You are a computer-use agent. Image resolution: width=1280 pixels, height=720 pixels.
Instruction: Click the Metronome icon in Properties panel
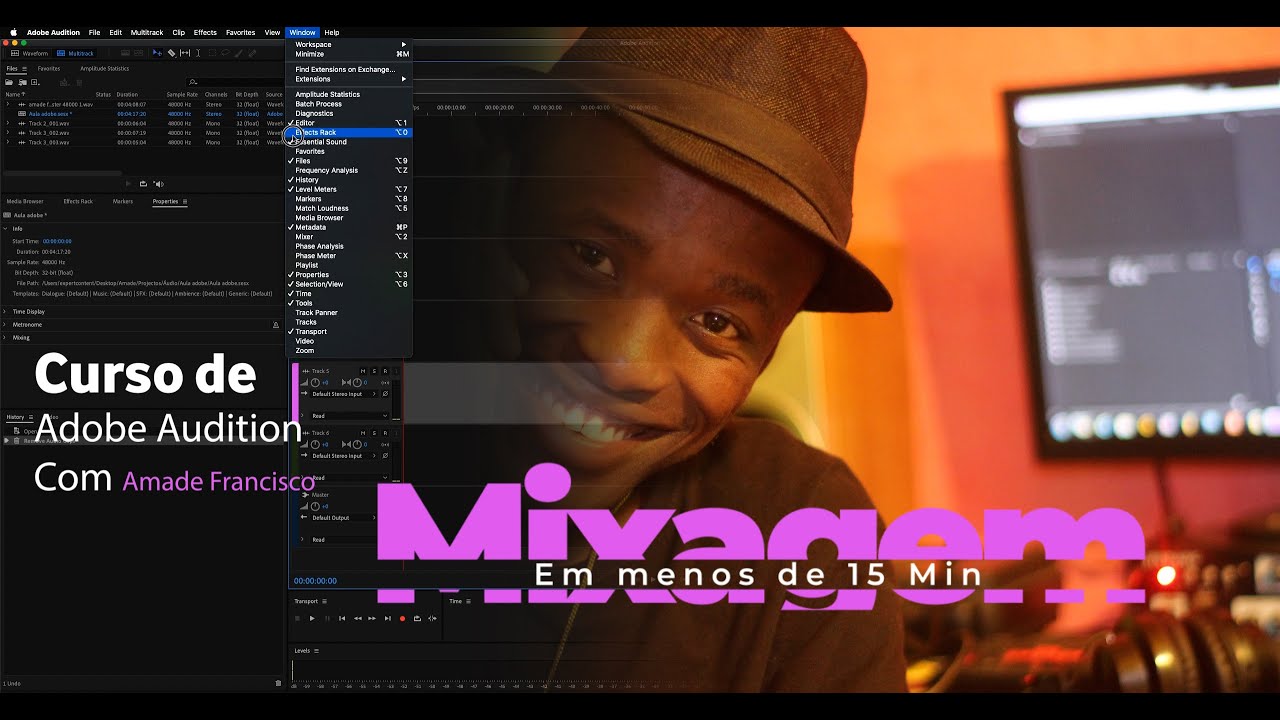[x=276, y=325]
